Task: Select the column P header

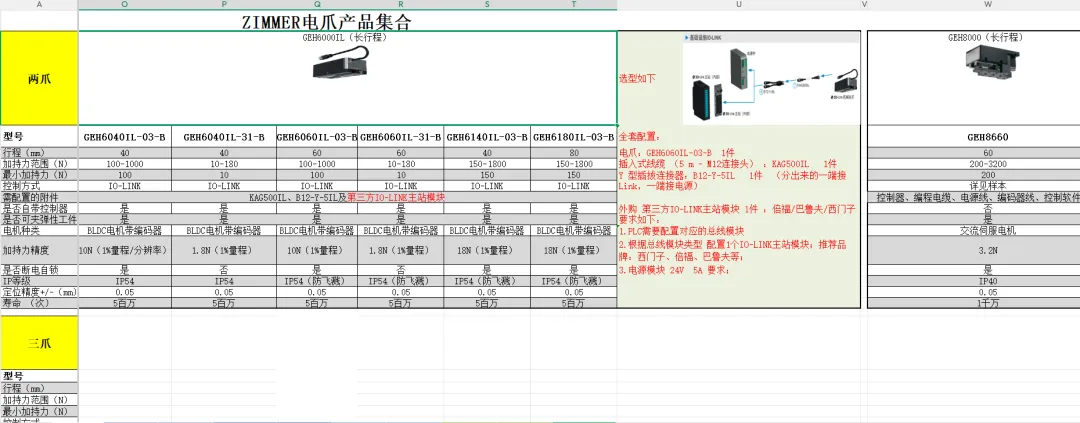Action: 224,4
